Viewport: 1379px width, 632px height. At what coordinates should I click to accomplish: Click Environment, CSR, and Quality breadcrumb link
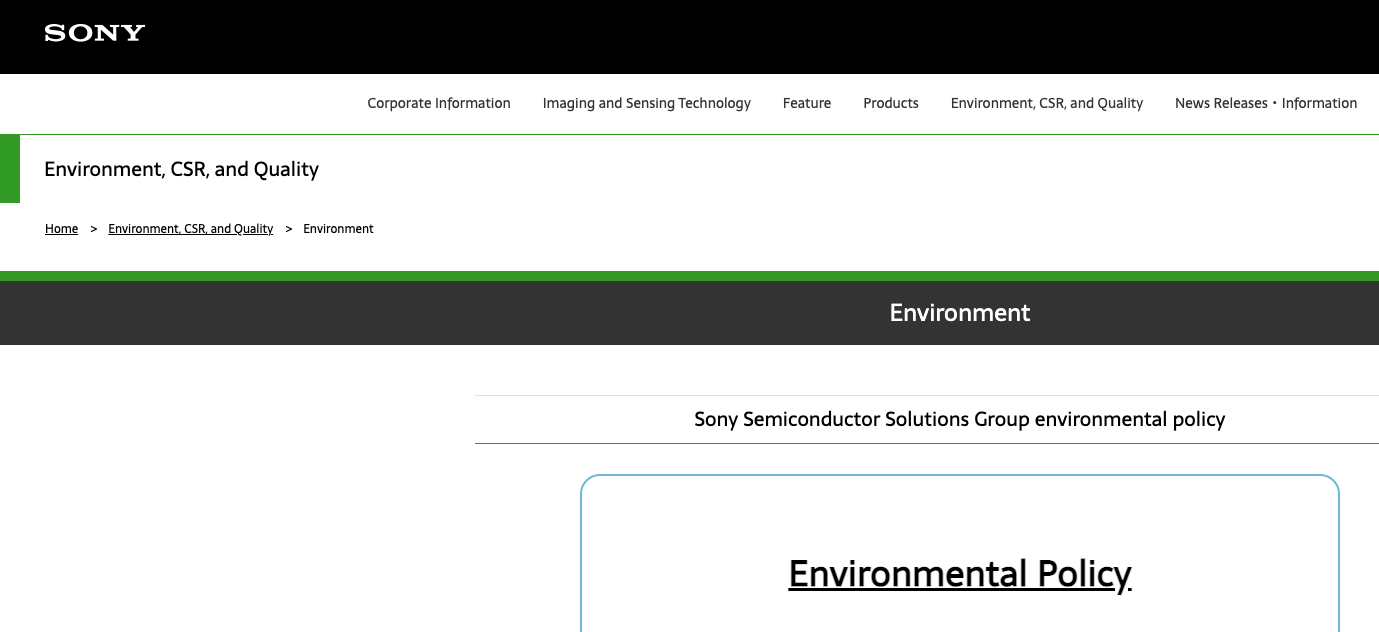point(191,229)
